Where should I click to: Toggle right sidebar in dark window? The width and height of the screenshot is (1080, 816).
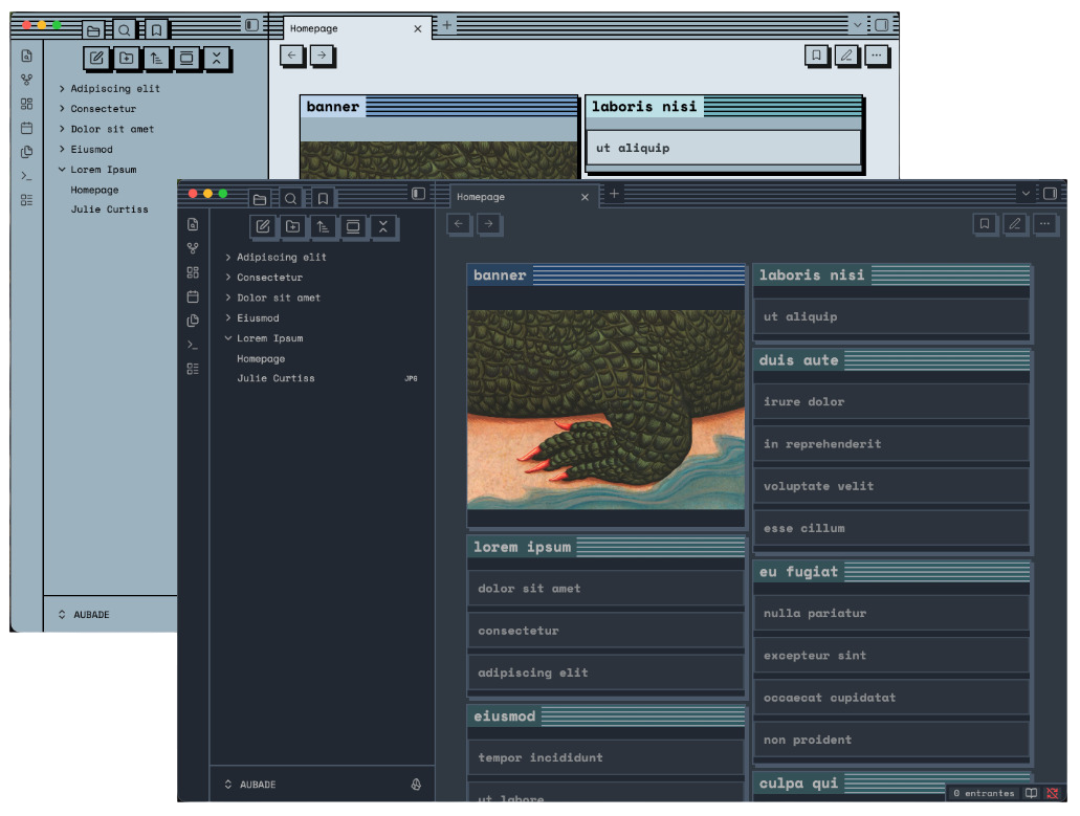coord(1050,193)
